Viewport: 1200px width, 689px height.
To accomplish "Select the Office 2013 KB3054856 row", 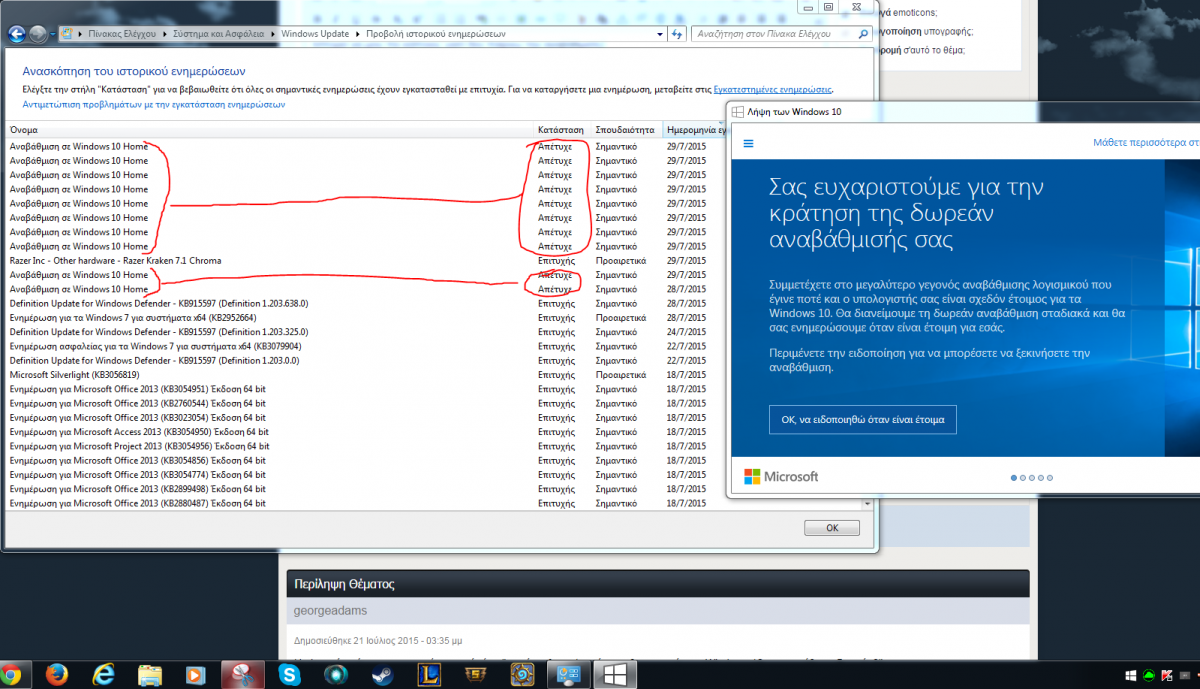I will (366, 460).
